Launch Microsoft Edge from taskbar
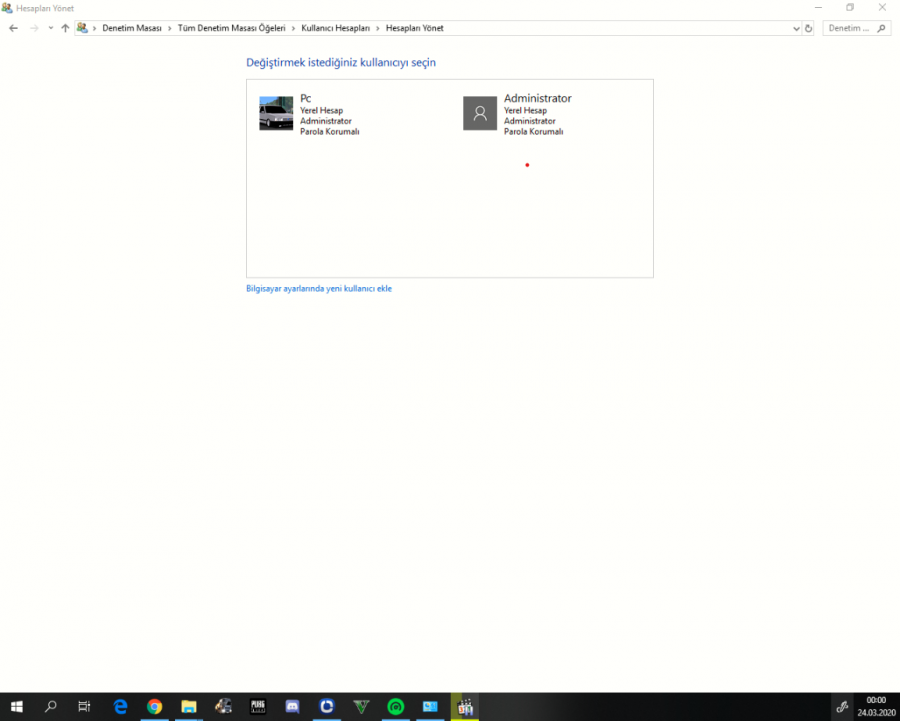The width and height of the screenshot is (900, 721). pyautogui.click(x=120, y=707)
